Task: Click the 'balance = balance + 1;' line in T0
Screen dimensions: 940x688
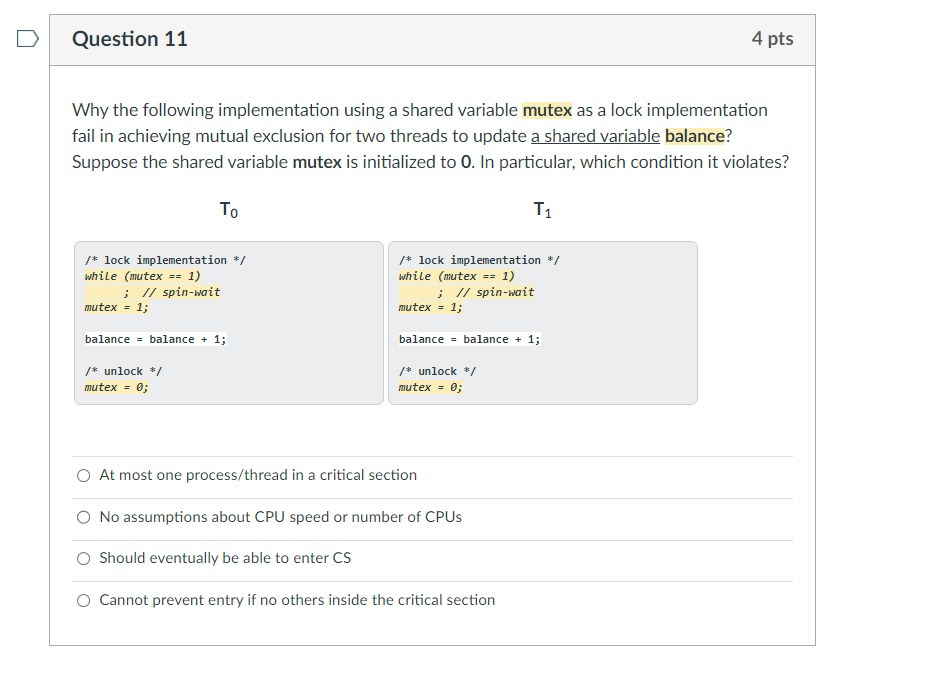Action: [x=155, y=339]
